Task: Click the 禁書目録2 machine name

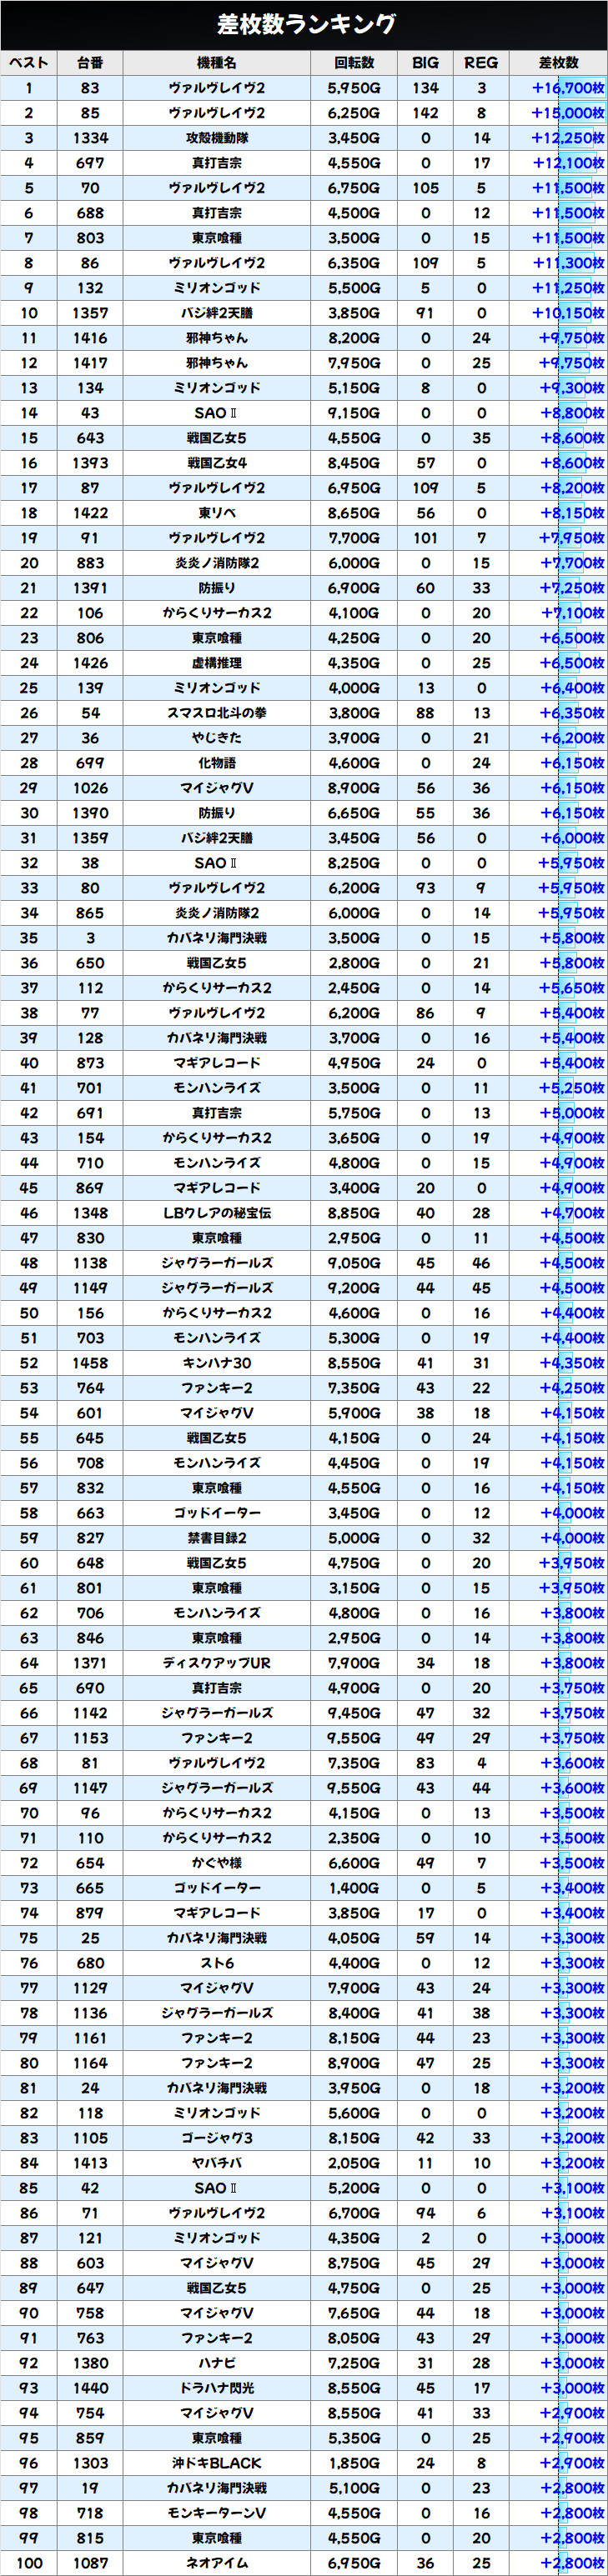Action: point(217,1538)
